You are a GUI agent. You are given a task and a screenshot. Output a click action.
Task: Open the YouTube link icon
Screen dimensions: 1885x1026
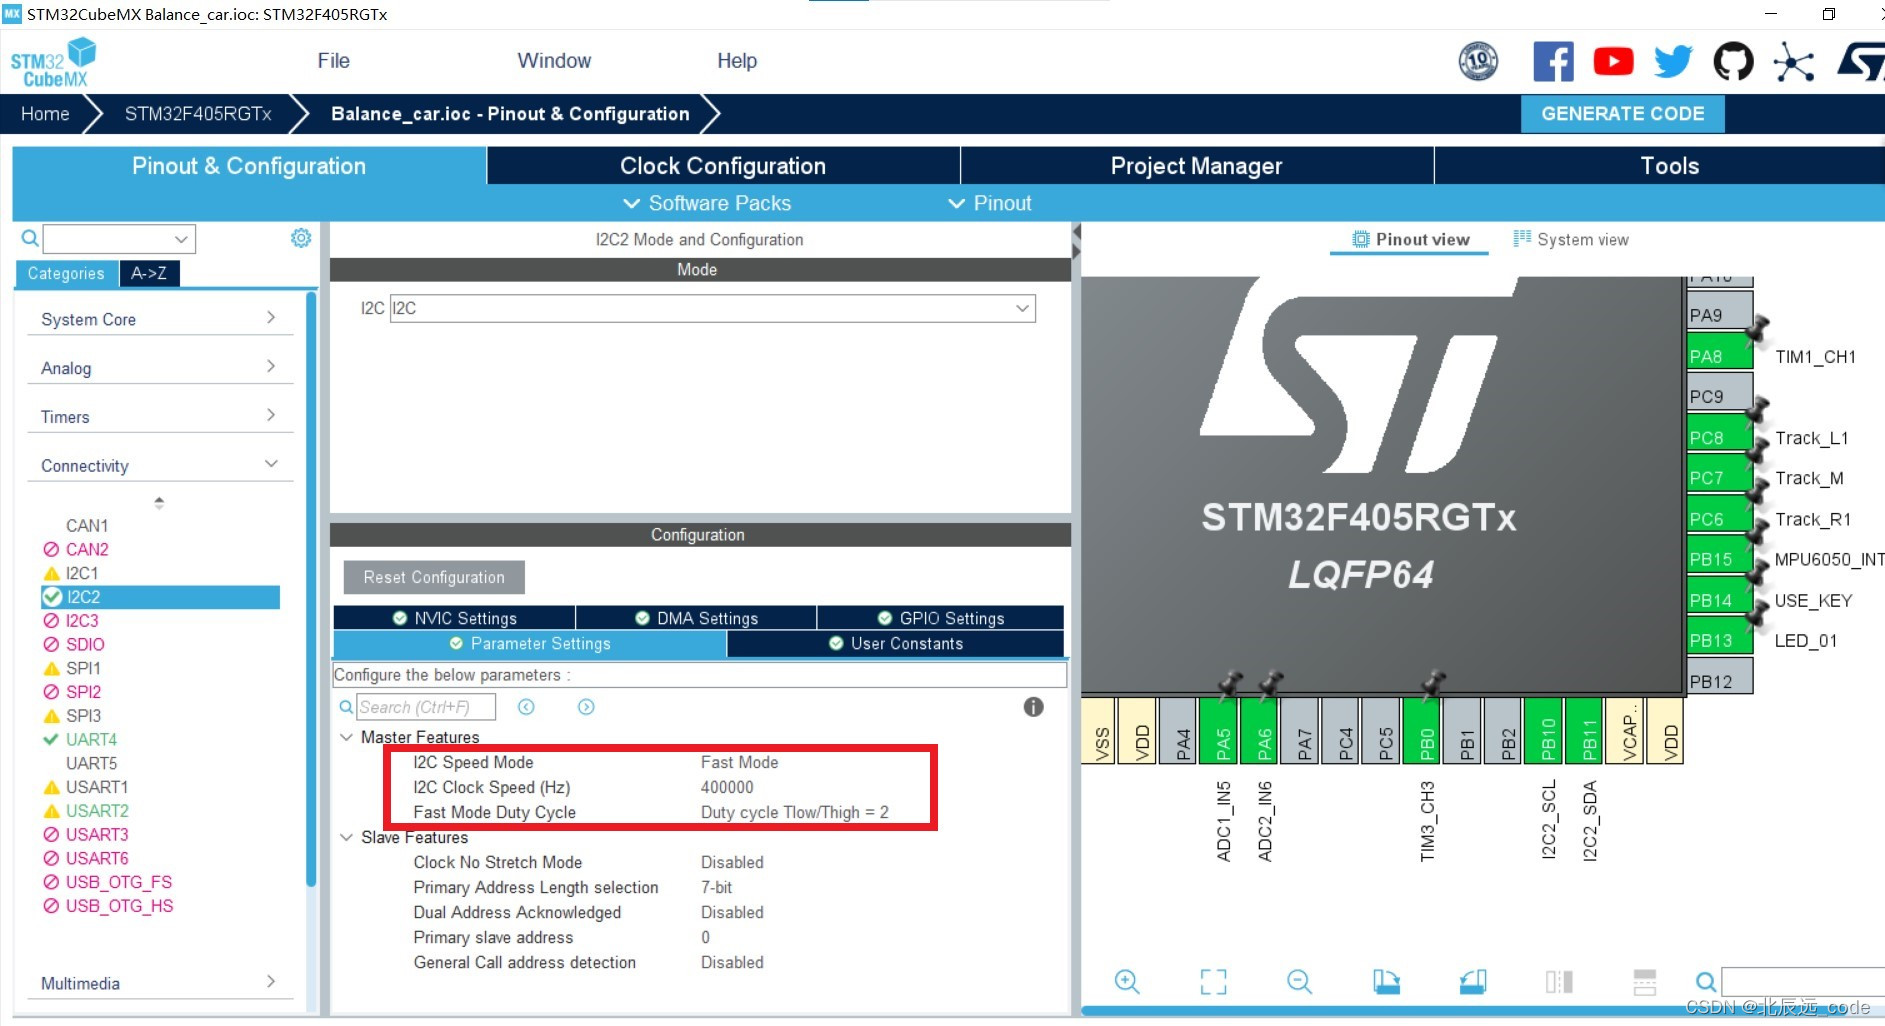[x=1613, y=62]
